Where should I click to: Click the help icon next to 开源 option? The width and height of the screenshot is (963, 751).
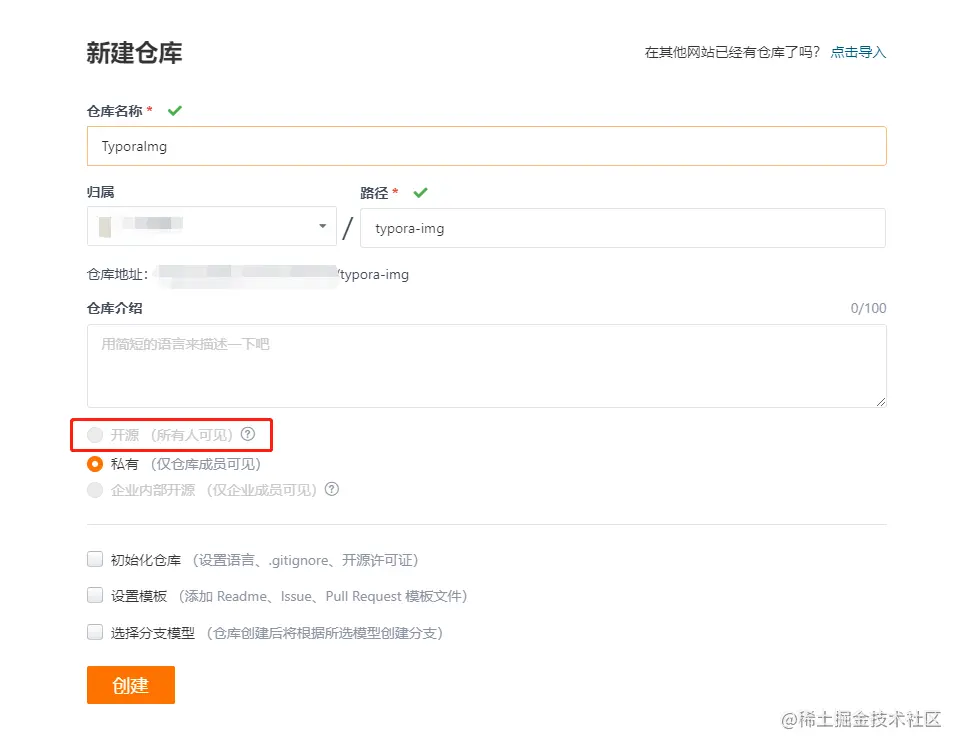(x=248, y=434)
